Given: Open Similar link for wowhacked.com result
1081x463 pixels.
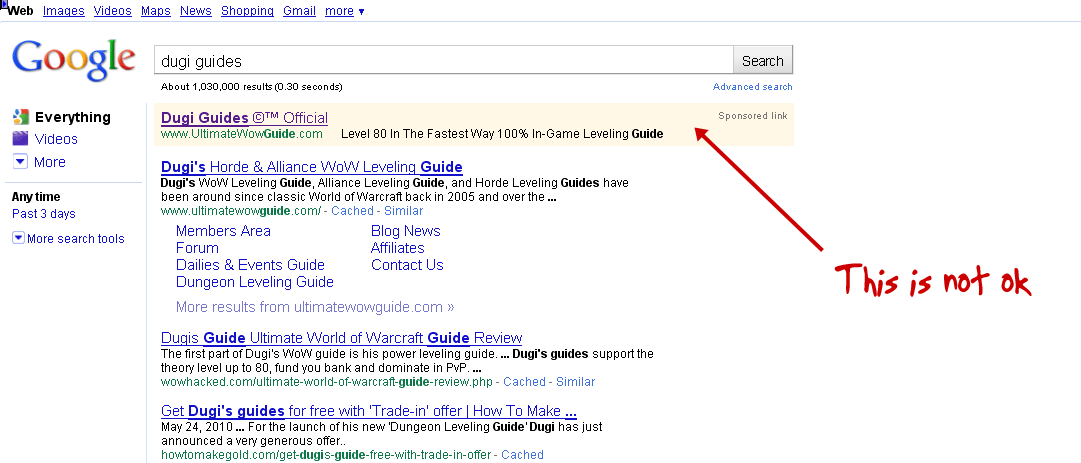Looking at the screenshot, I should click(x=576, y=382).
